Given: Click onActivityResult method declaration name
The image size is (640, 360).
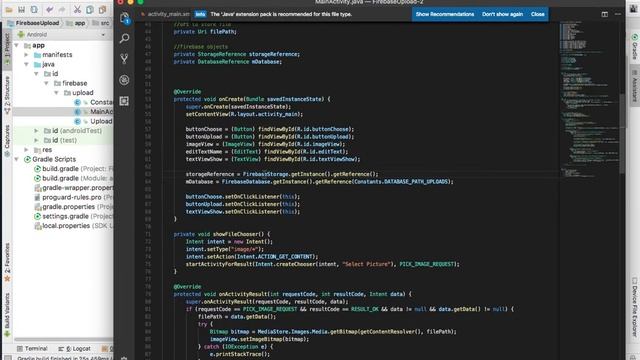Looking at the screenshot, I should [x=243, y=294].
